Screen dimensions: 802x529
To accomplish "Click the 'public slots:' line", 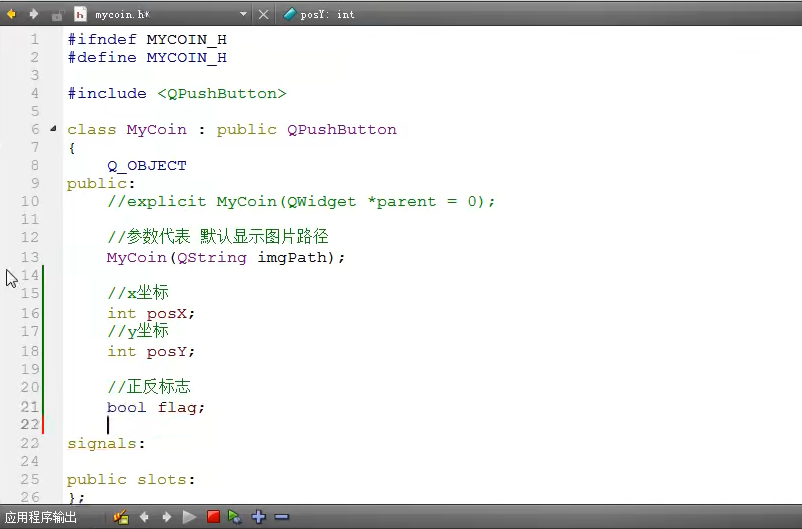I will [x=131, y=479].
